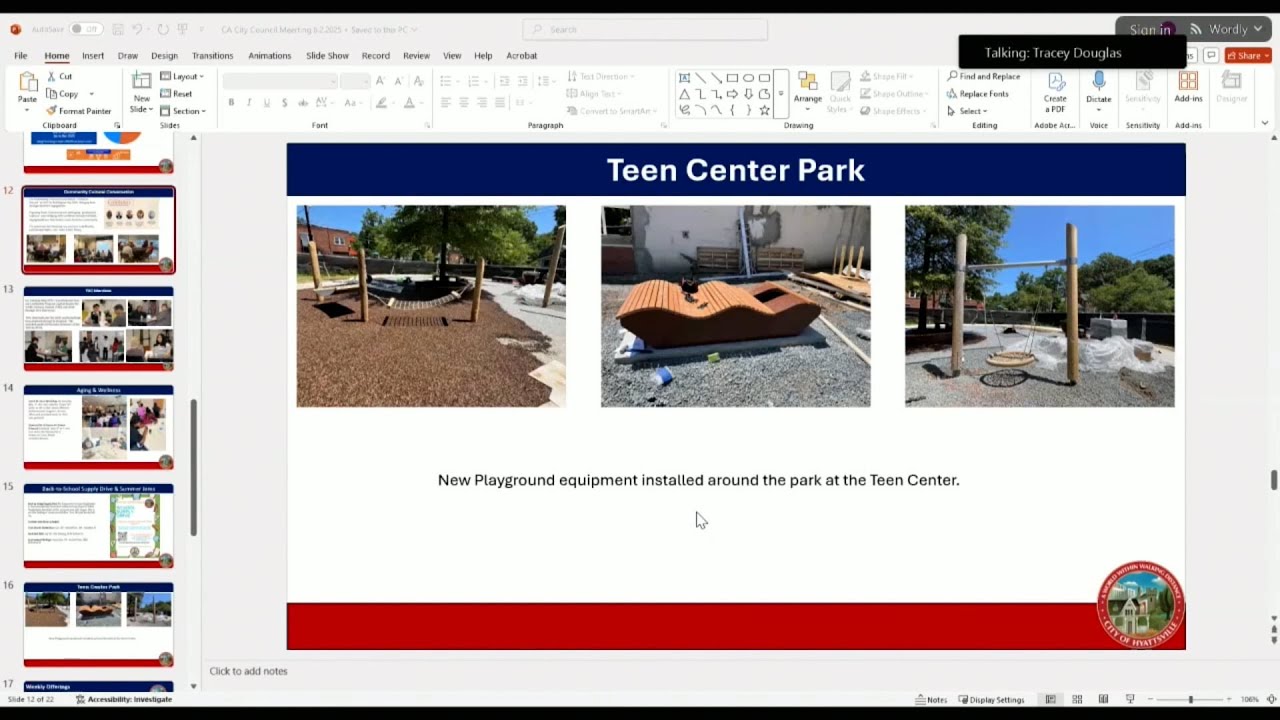The image size is (1280, 720).
Task: Open the Font name combo box
Action: pyautogui.click(x=280, y=80)
